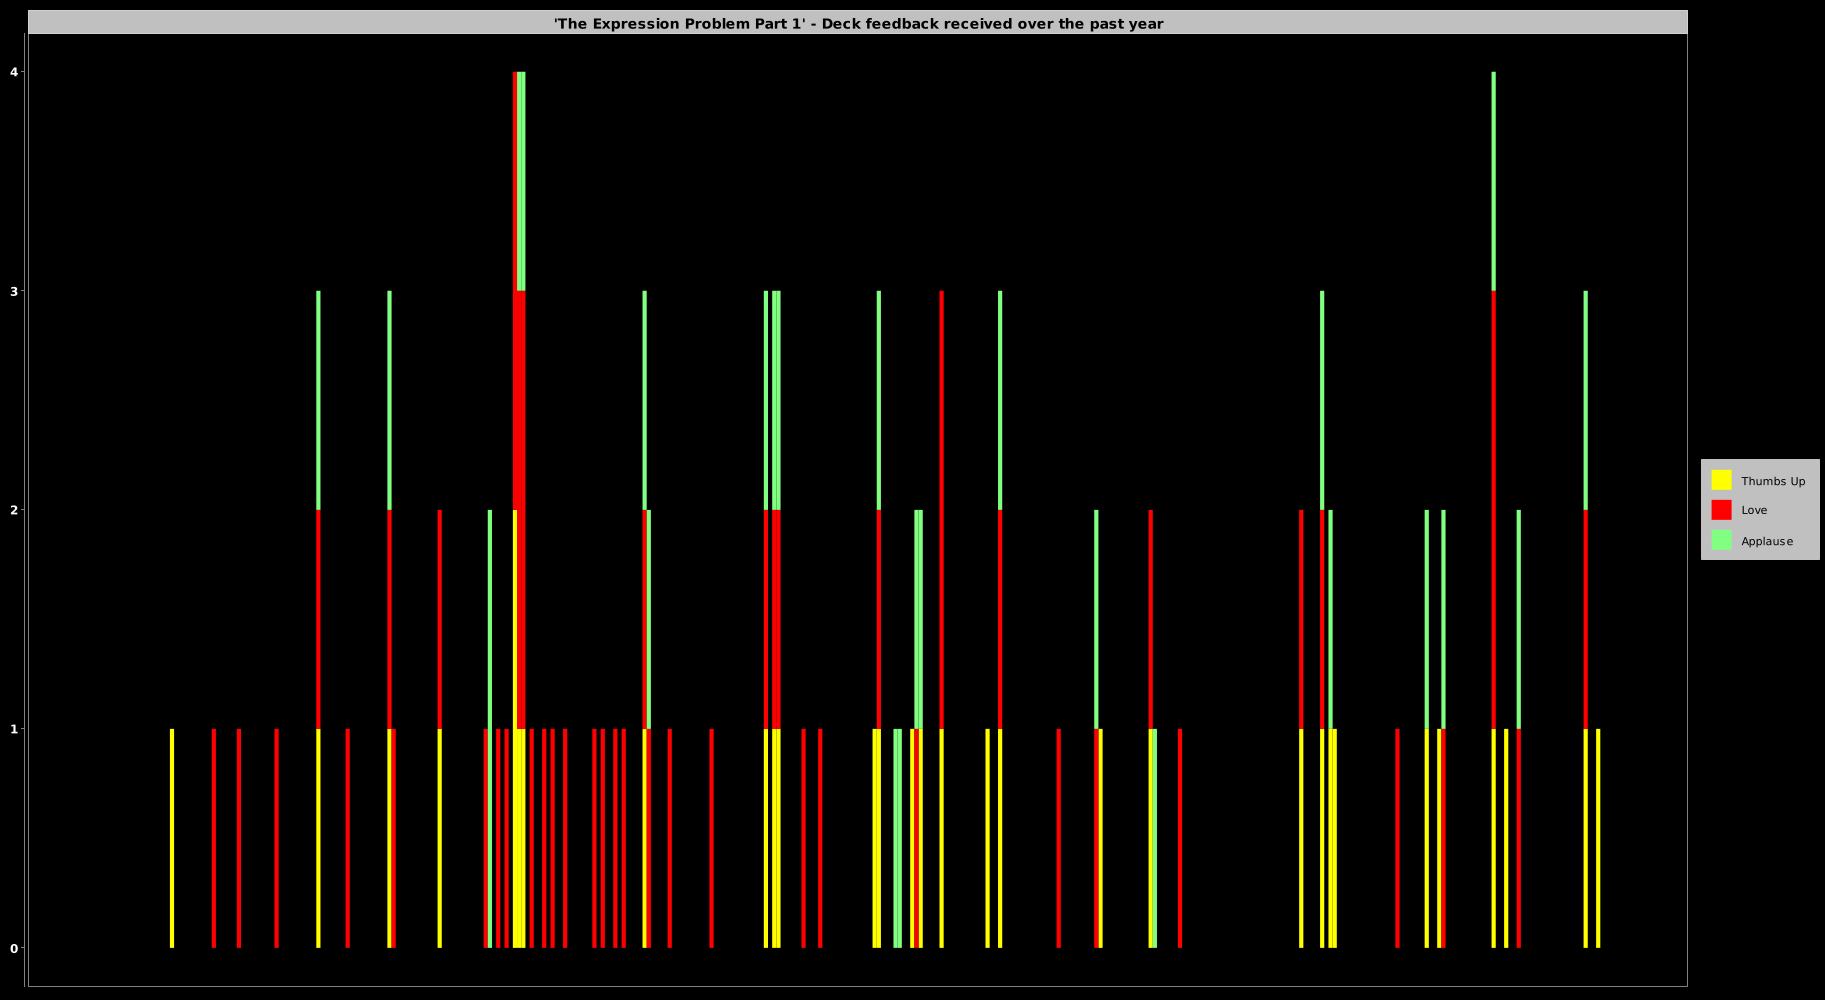Click the green Applause legend swatch
The height and width of the screenshot is (1000, 1825).
(1721, 540)
